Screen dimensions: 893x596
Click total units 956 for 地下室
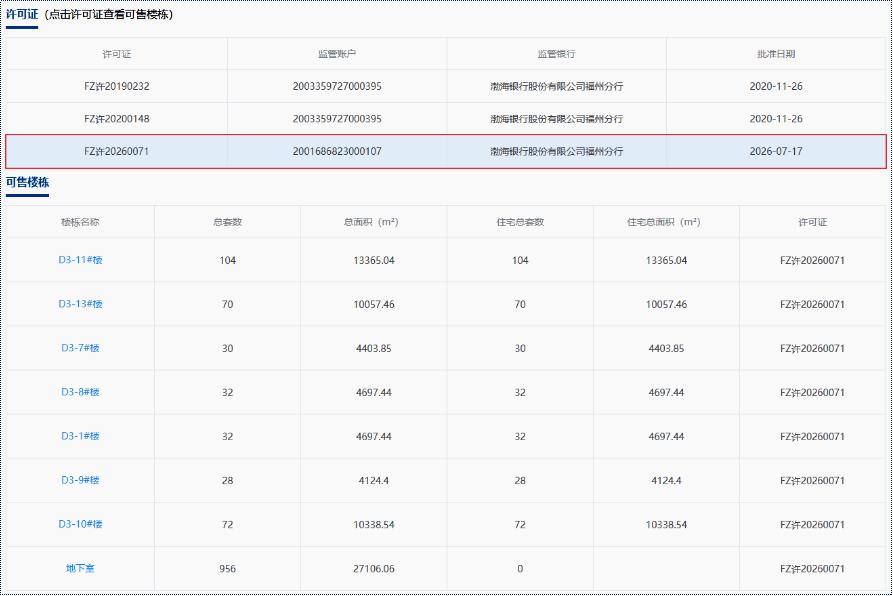(227, 568)
